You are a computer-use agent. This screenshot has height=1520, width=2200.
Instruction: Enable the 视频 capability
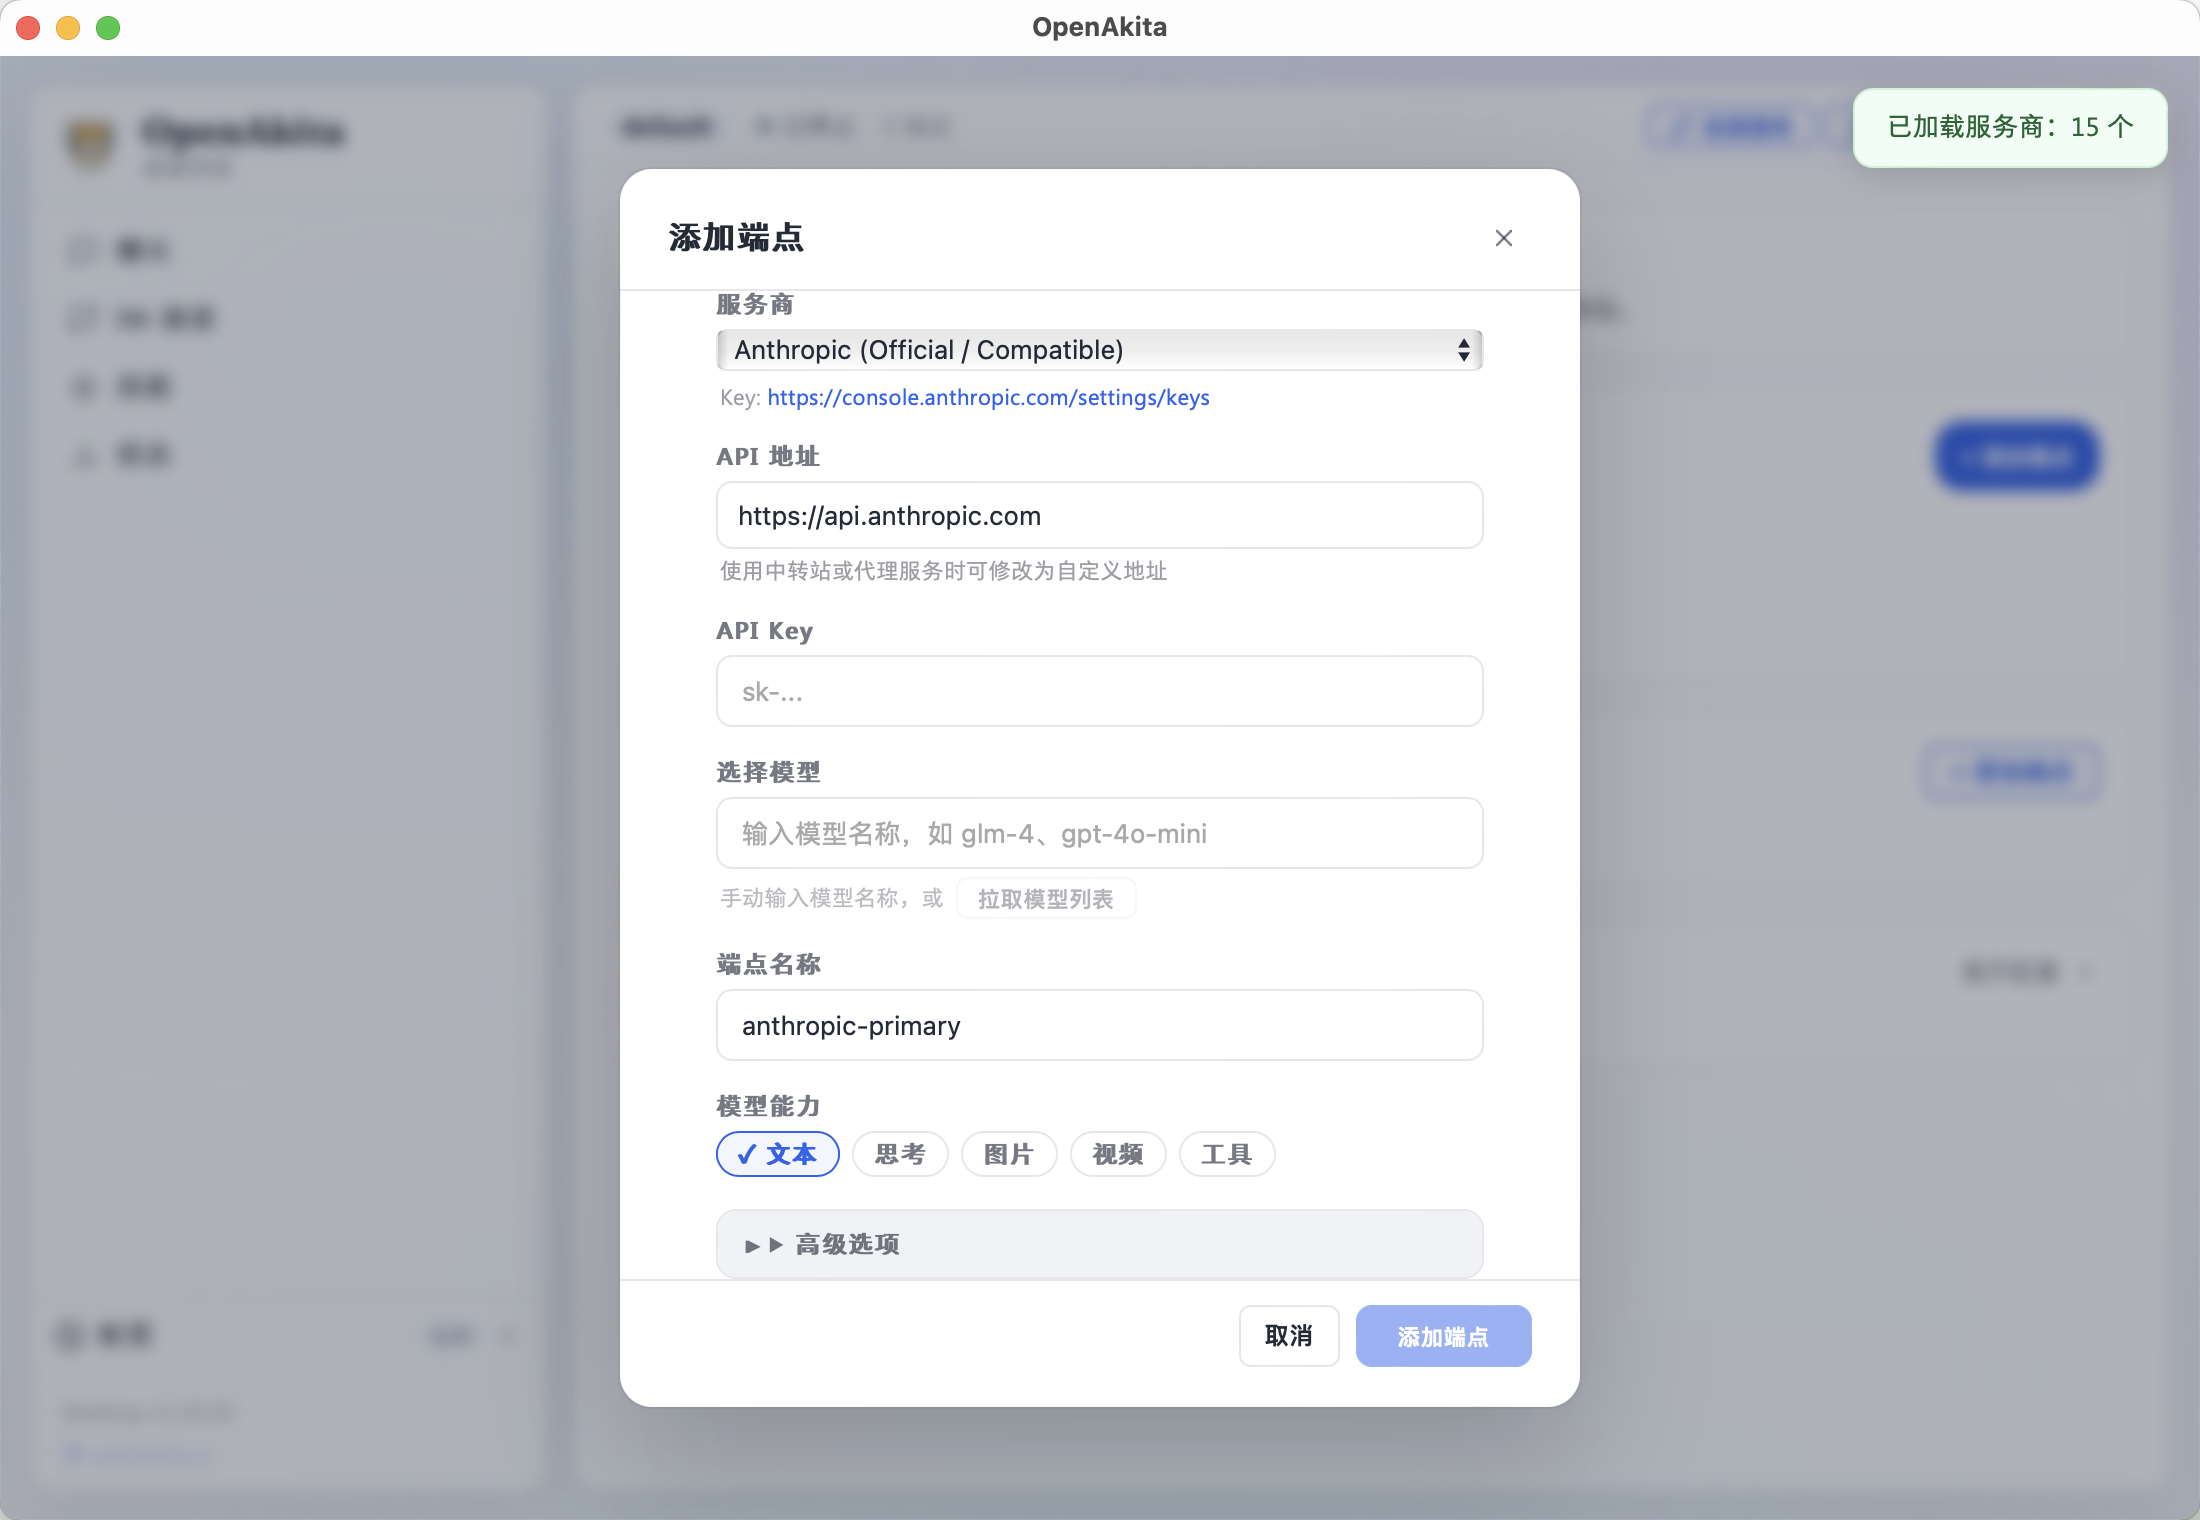(x=1117, y=1154)
